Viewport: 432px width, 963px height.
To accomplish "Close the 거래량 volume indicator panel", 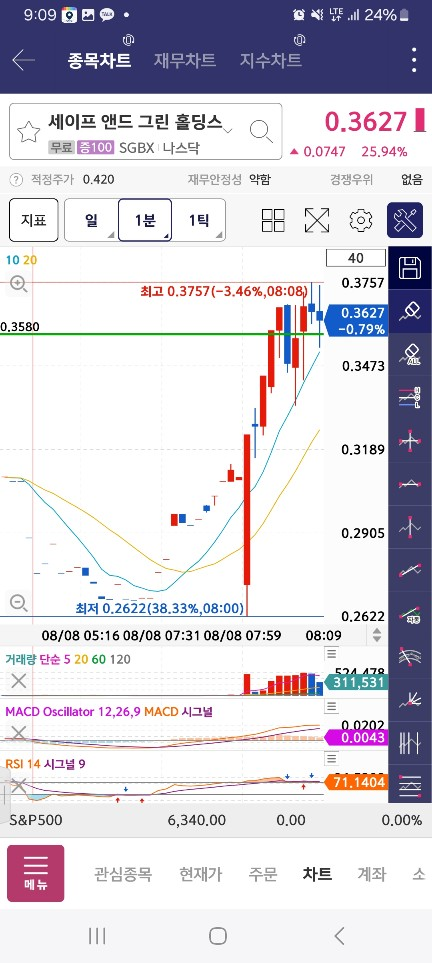I will point(19,680).
